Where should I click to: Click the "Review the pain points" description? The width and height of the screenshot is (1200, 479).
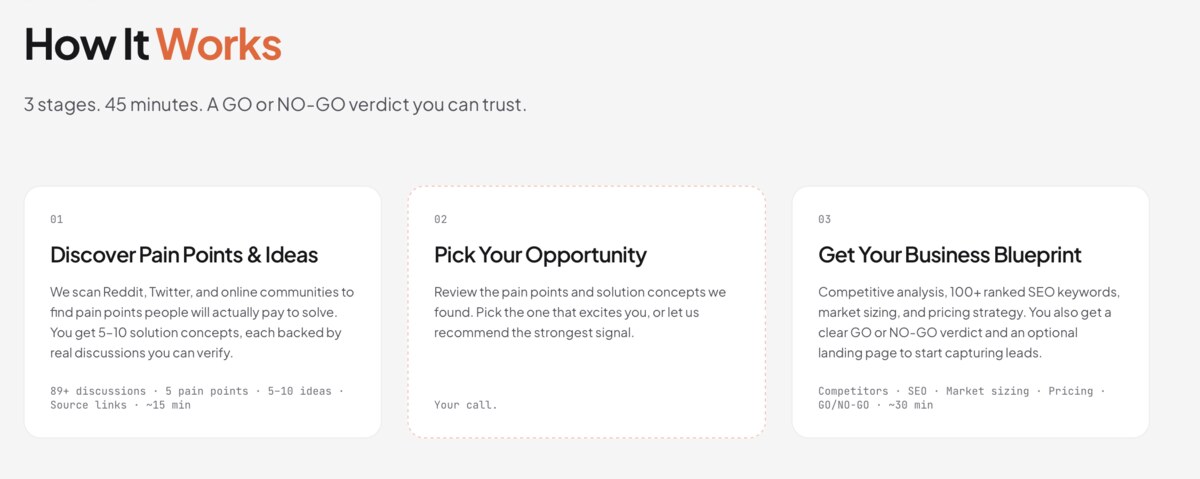[580, 312]
